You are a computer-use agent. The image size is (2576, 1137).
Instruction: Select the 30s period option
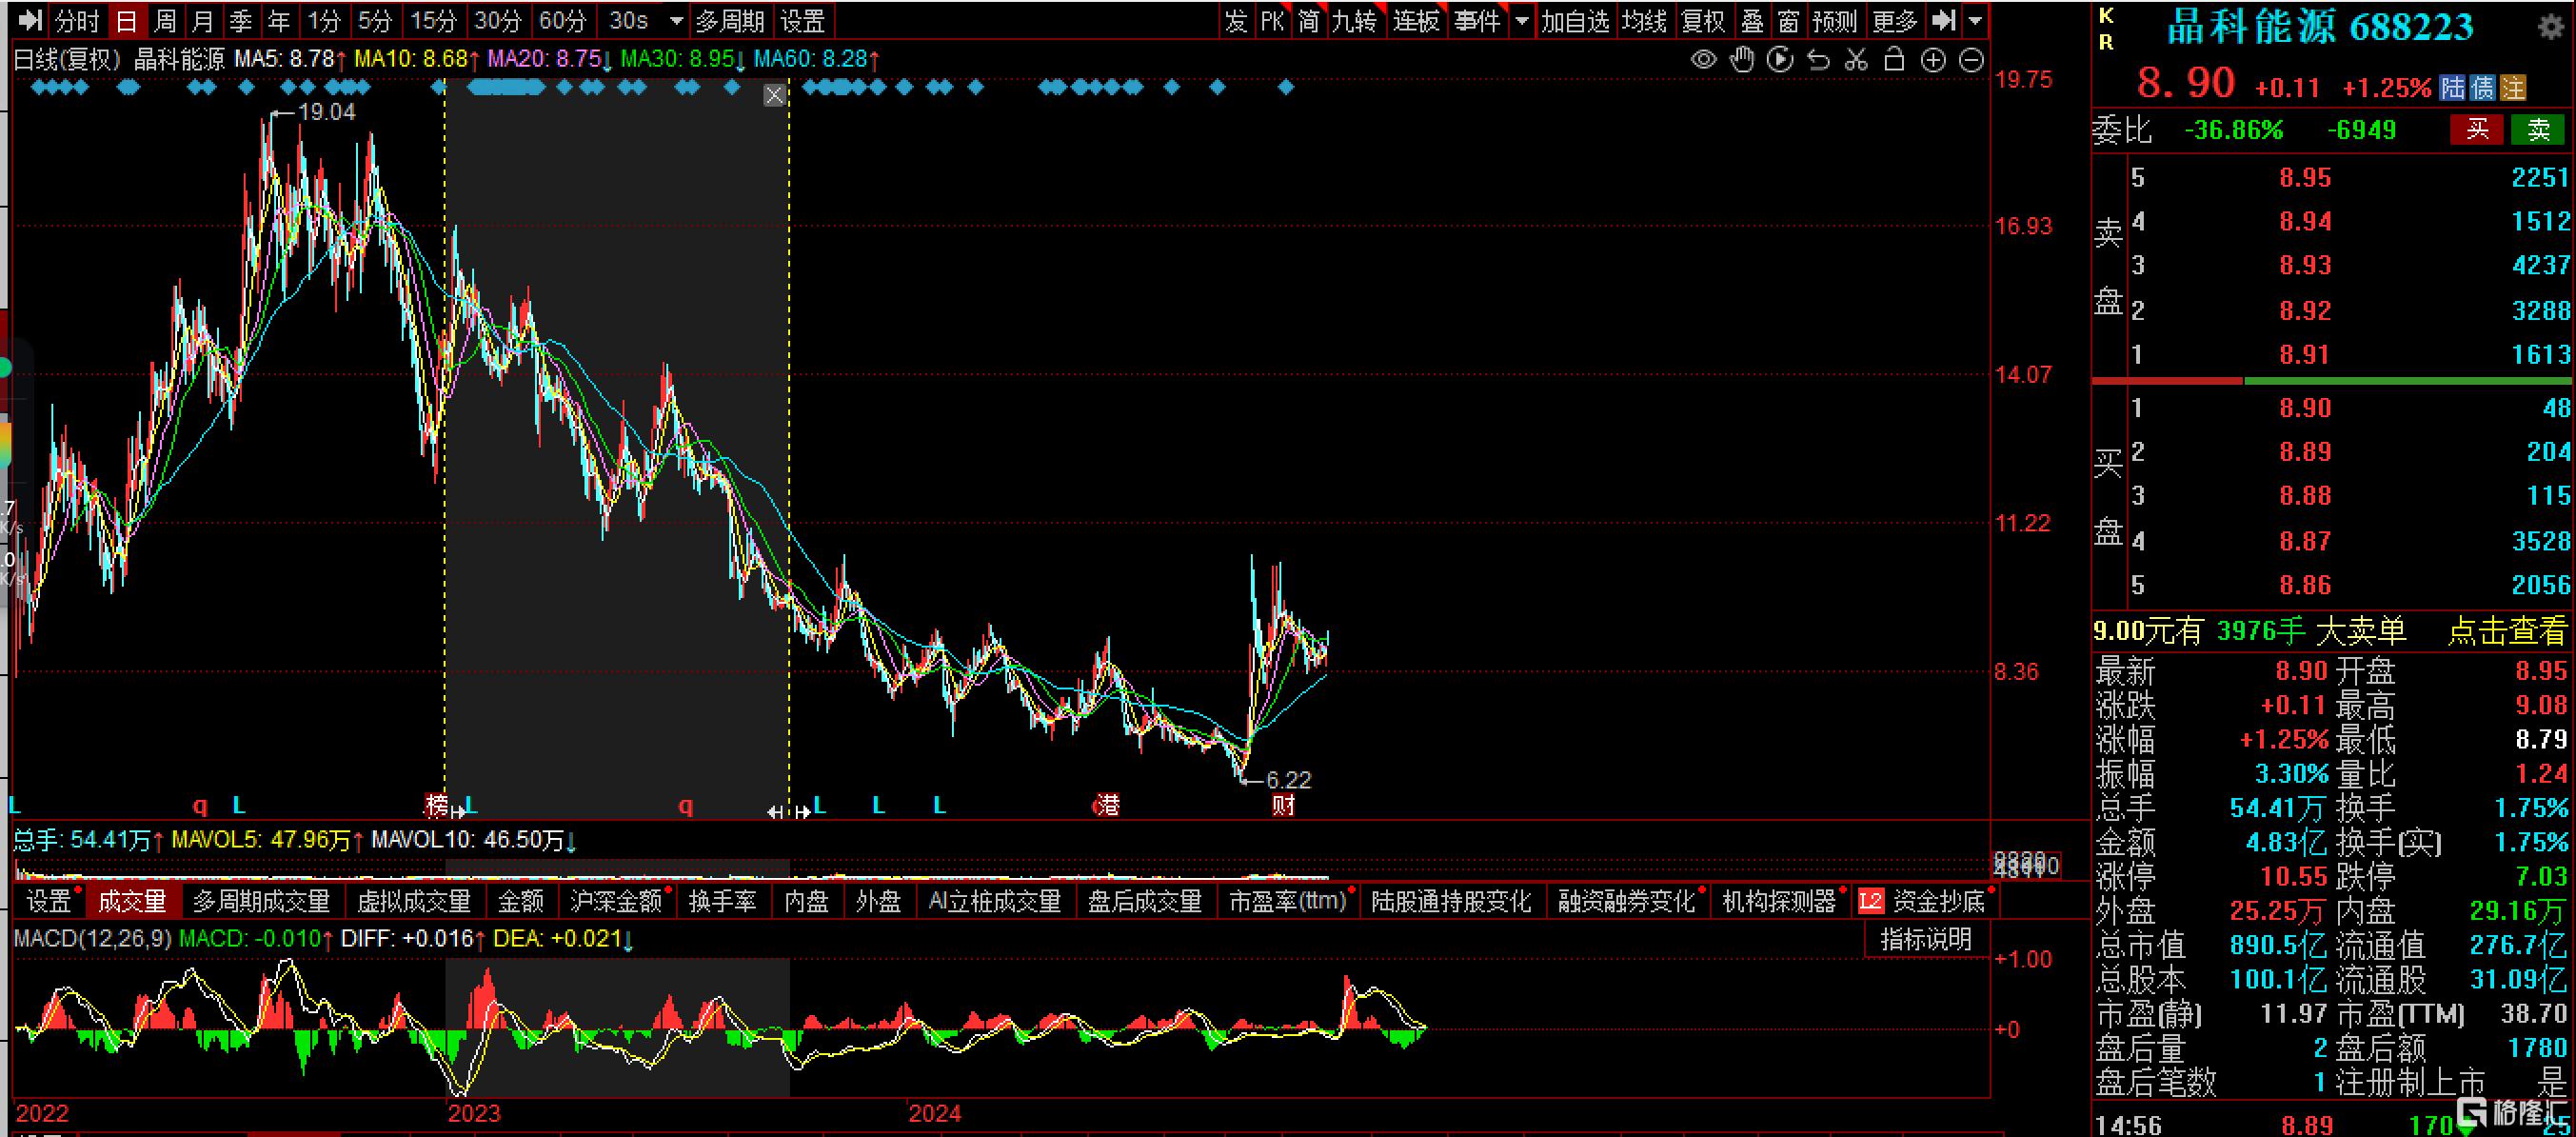(628, 20)
